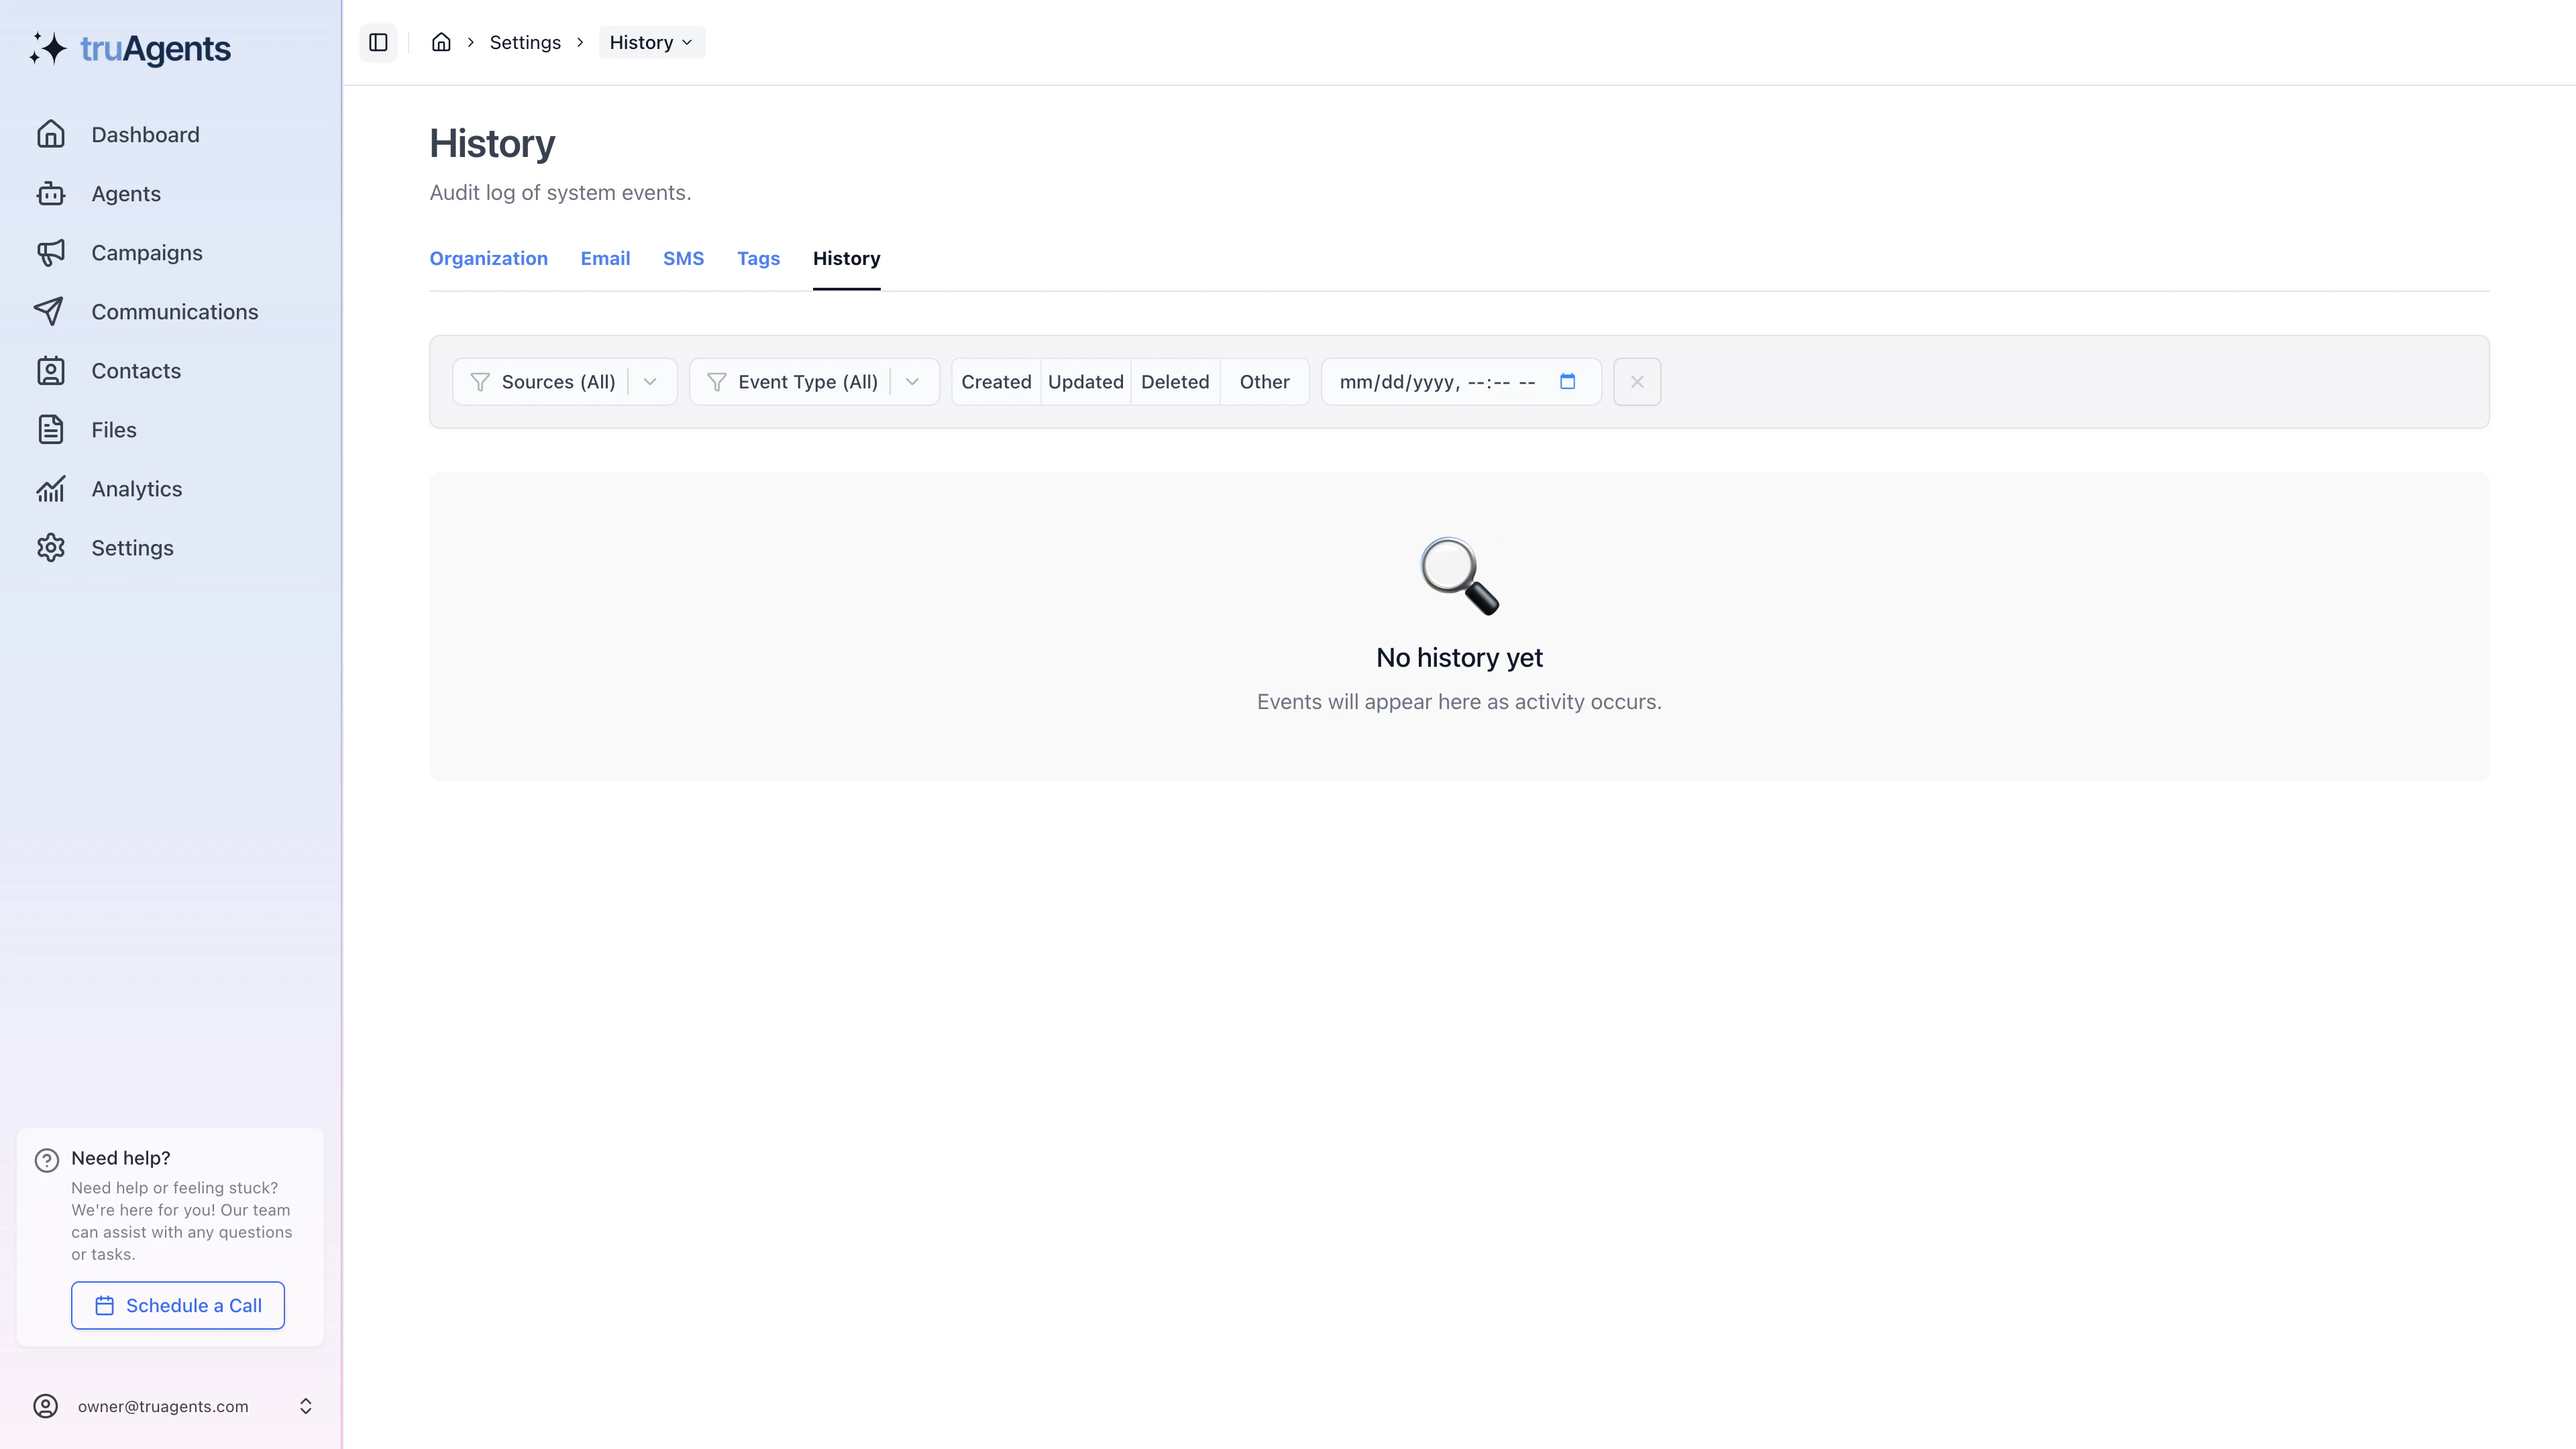Enable the Deleted event filter
2576x1449 pixels.
[x=1175, y=381]
